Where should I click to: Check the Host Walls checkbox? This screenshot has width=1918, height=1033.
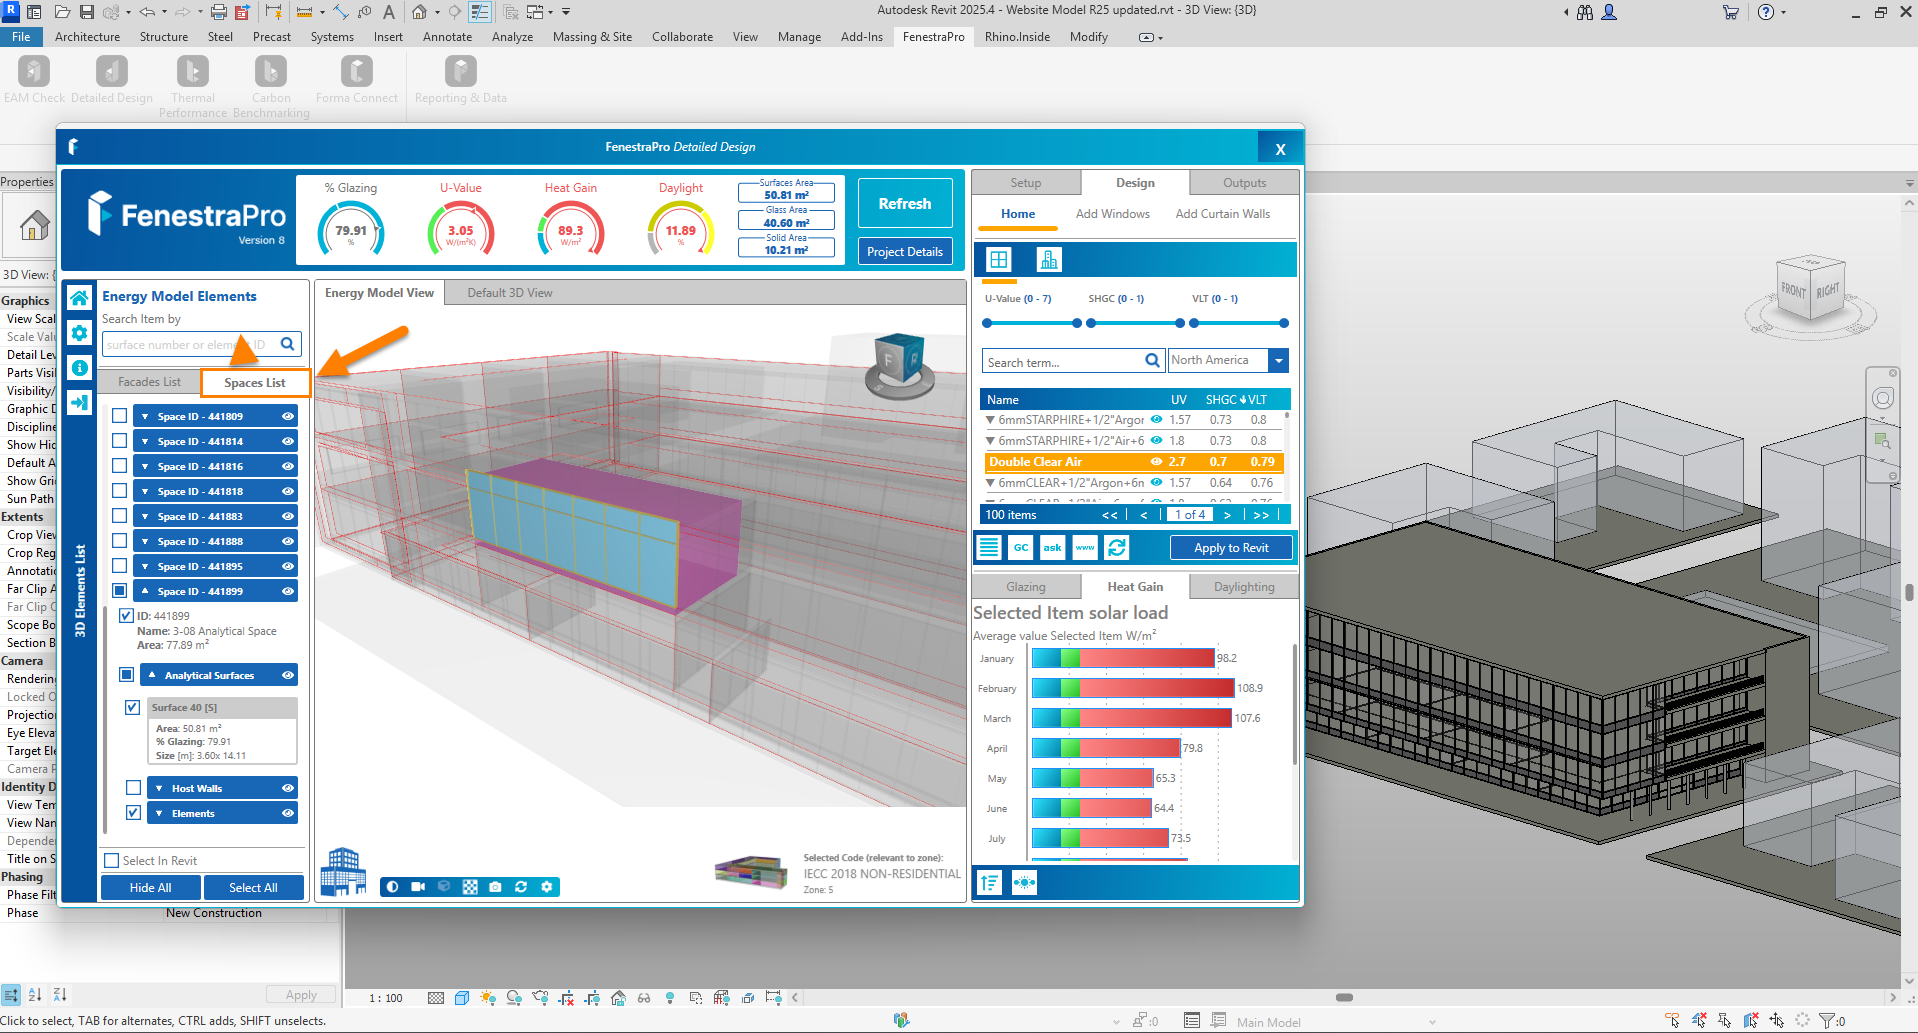133,788
